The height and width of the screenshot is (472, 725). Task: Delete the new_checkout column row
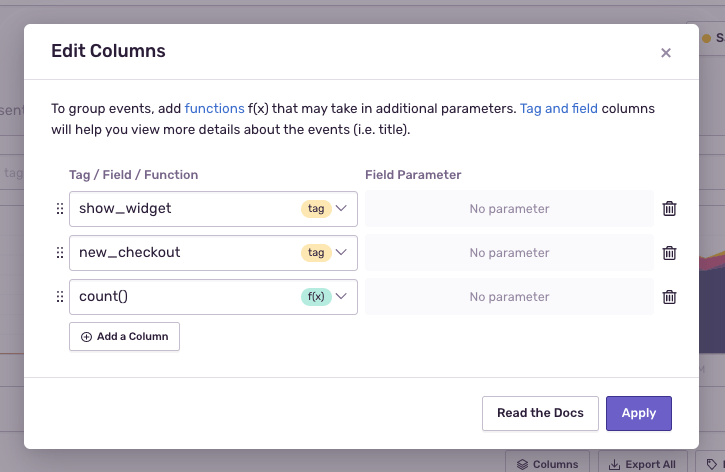coord(670,253)
